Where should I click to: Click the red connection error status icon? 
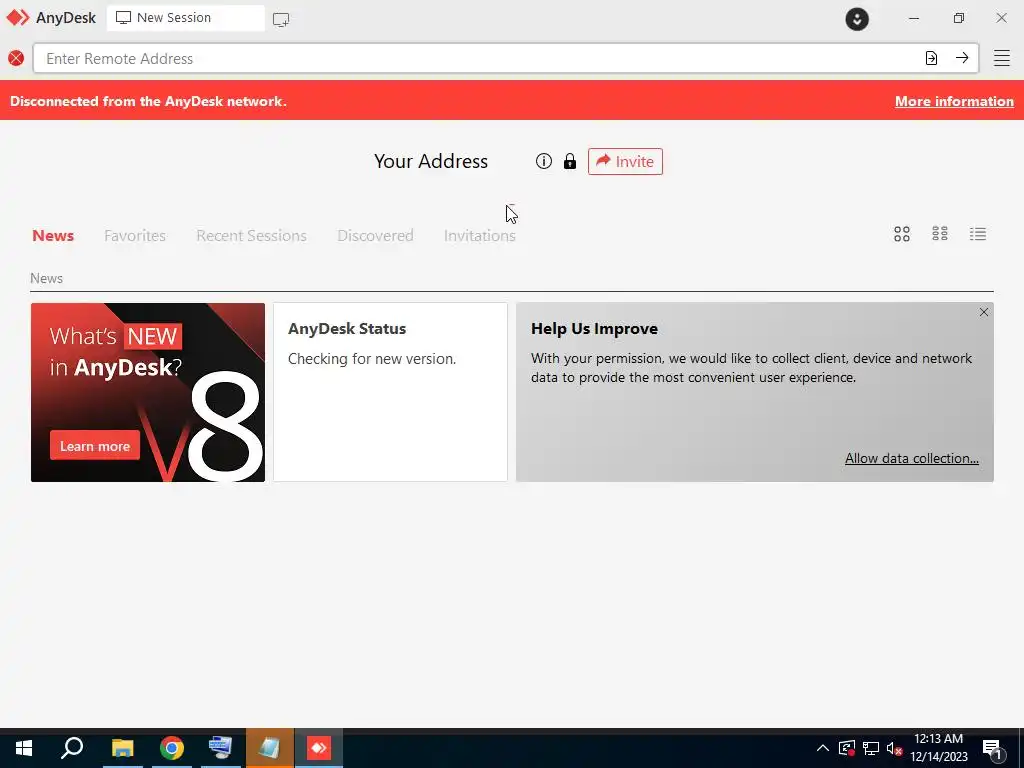[x=16, y=58]
